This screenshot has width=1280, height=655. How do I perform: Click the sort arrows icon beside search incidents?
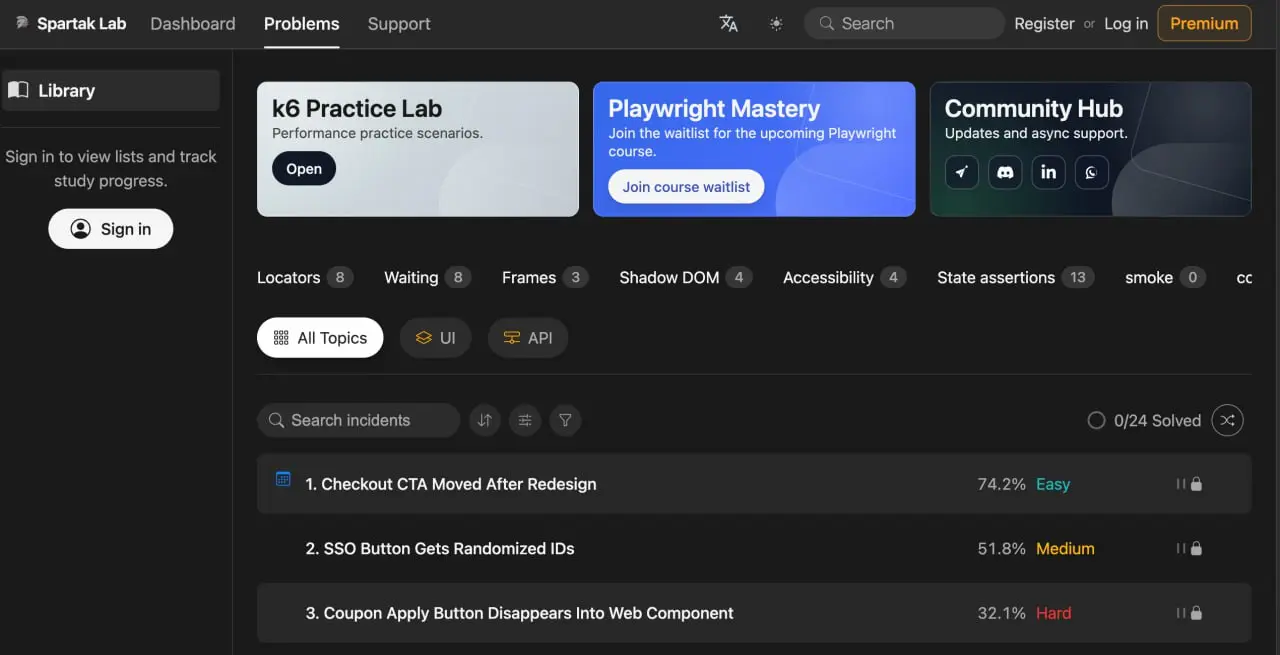click(485, 420)
